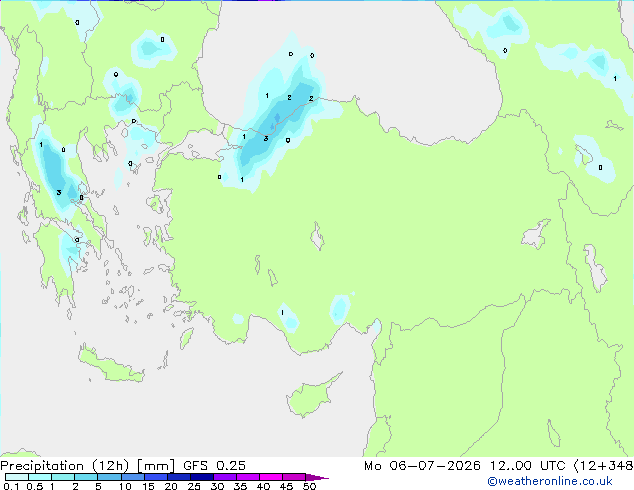Click the '[mm]' unit label
Screen dimensions: 634x490
(156, 466)
